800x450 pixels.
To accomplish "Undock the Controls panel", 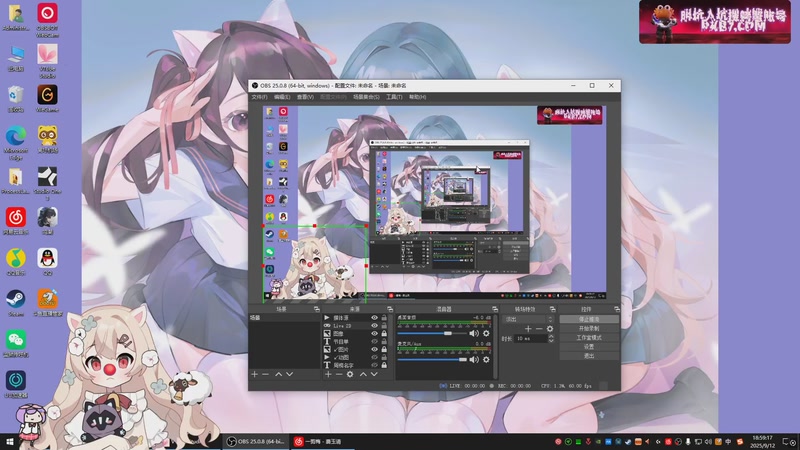I will coord(616,309).
